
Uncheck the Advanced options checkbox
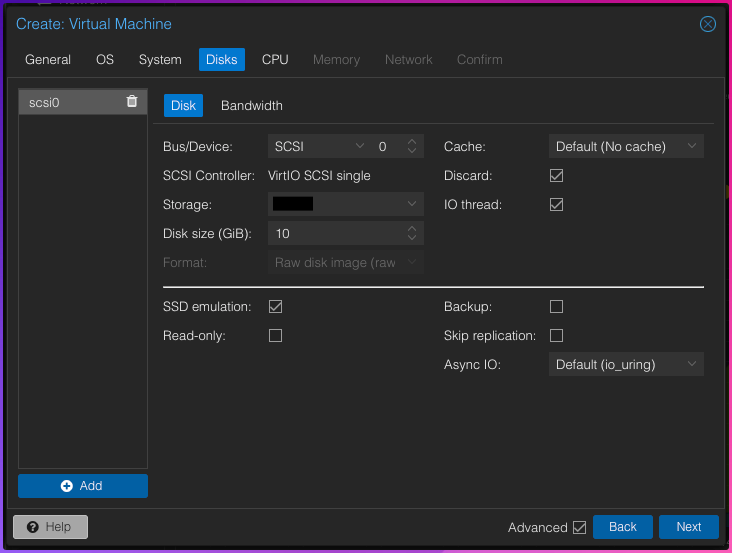click(579, 528)
